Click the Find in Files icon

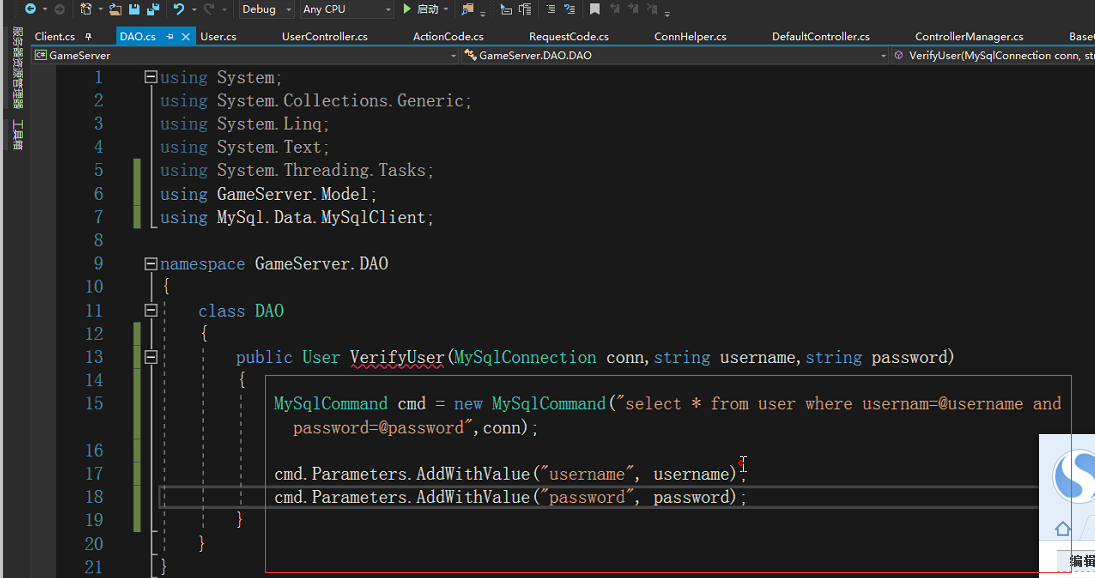pyautogui.click(x=467, y=9)
